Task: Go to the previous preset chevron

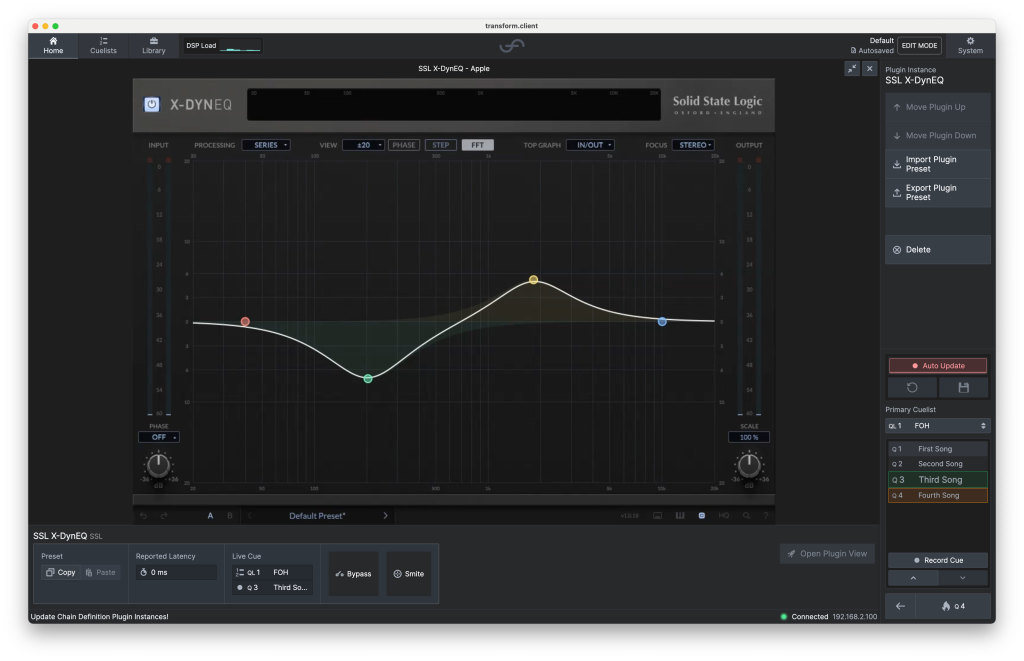Action: coord(249,516)
